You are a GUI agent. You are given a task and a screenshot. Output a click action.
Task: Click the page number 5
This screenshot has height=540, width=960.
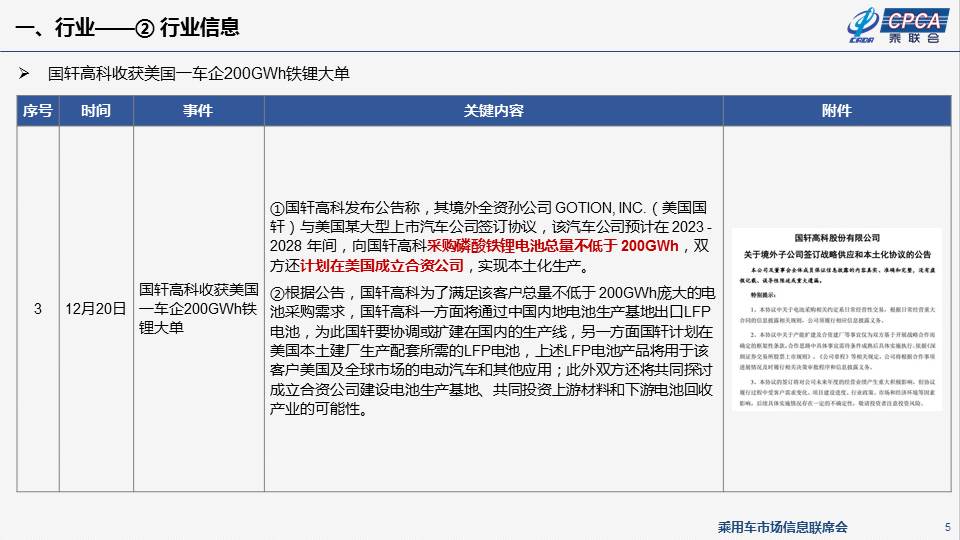[x=948, y=527]
